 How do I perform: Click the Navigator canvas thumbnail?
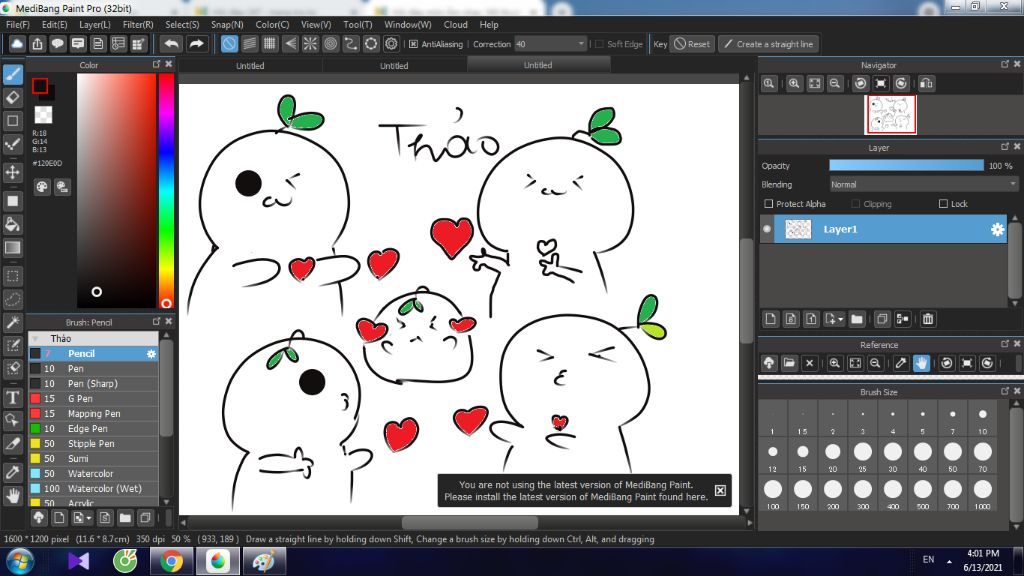(890, 114)
